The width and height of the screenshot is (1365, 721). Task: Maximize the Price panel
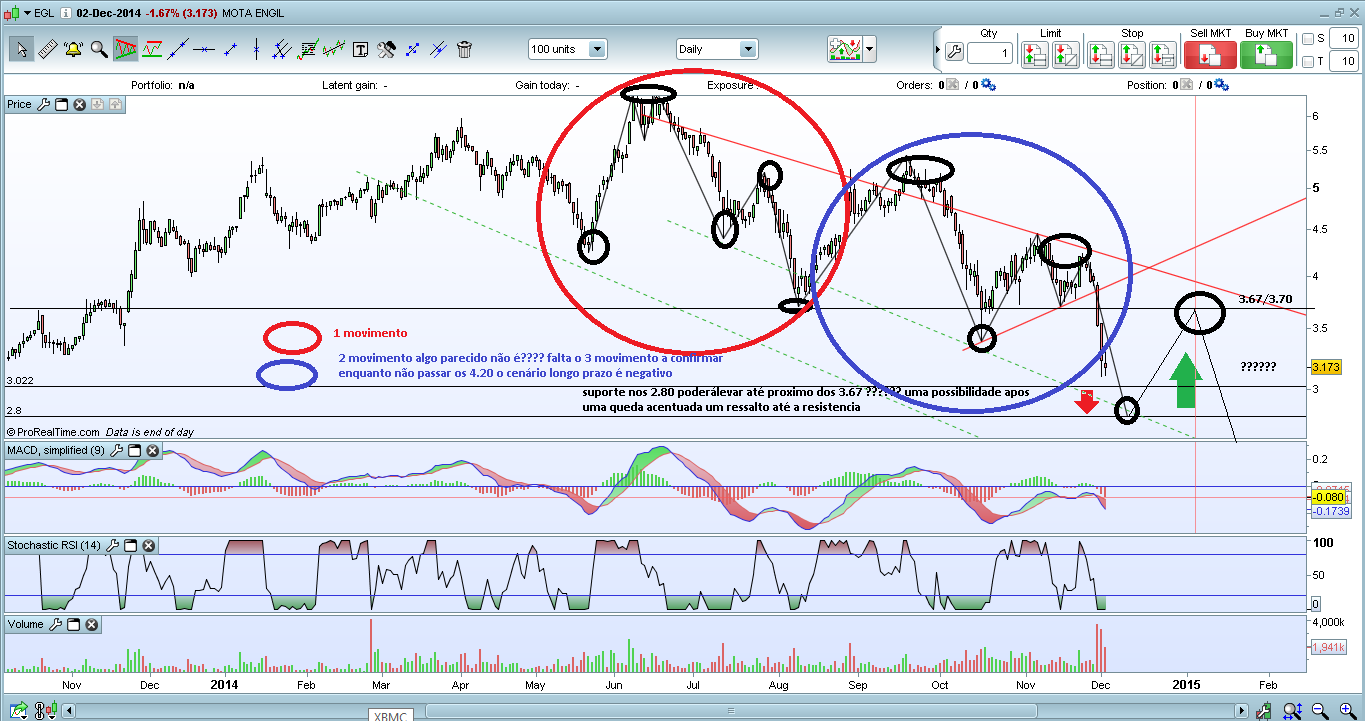pyautogui.click(x=61, y=104)
